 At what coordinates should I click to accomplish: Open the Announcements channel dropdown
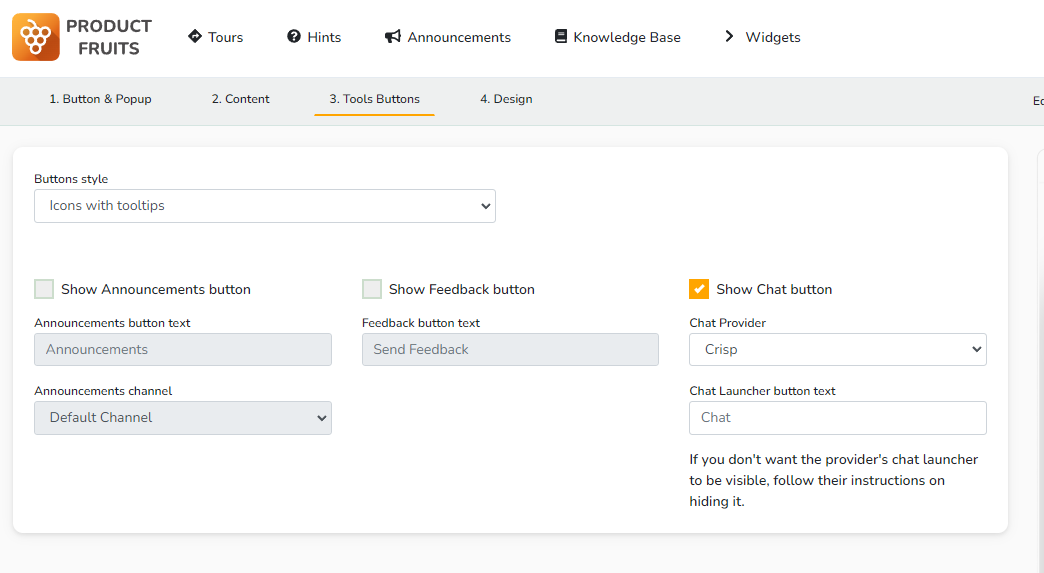(x=183, y=418)
